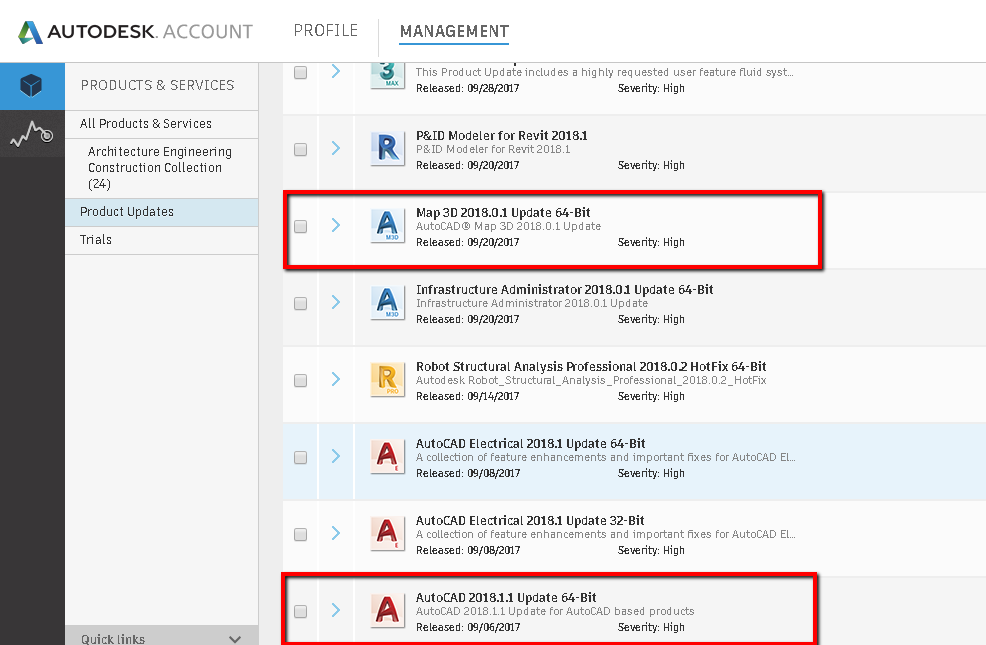Click the P&ID Modeler Revit icon
Screen dimensions: 986x645
(x=387, y=149)
